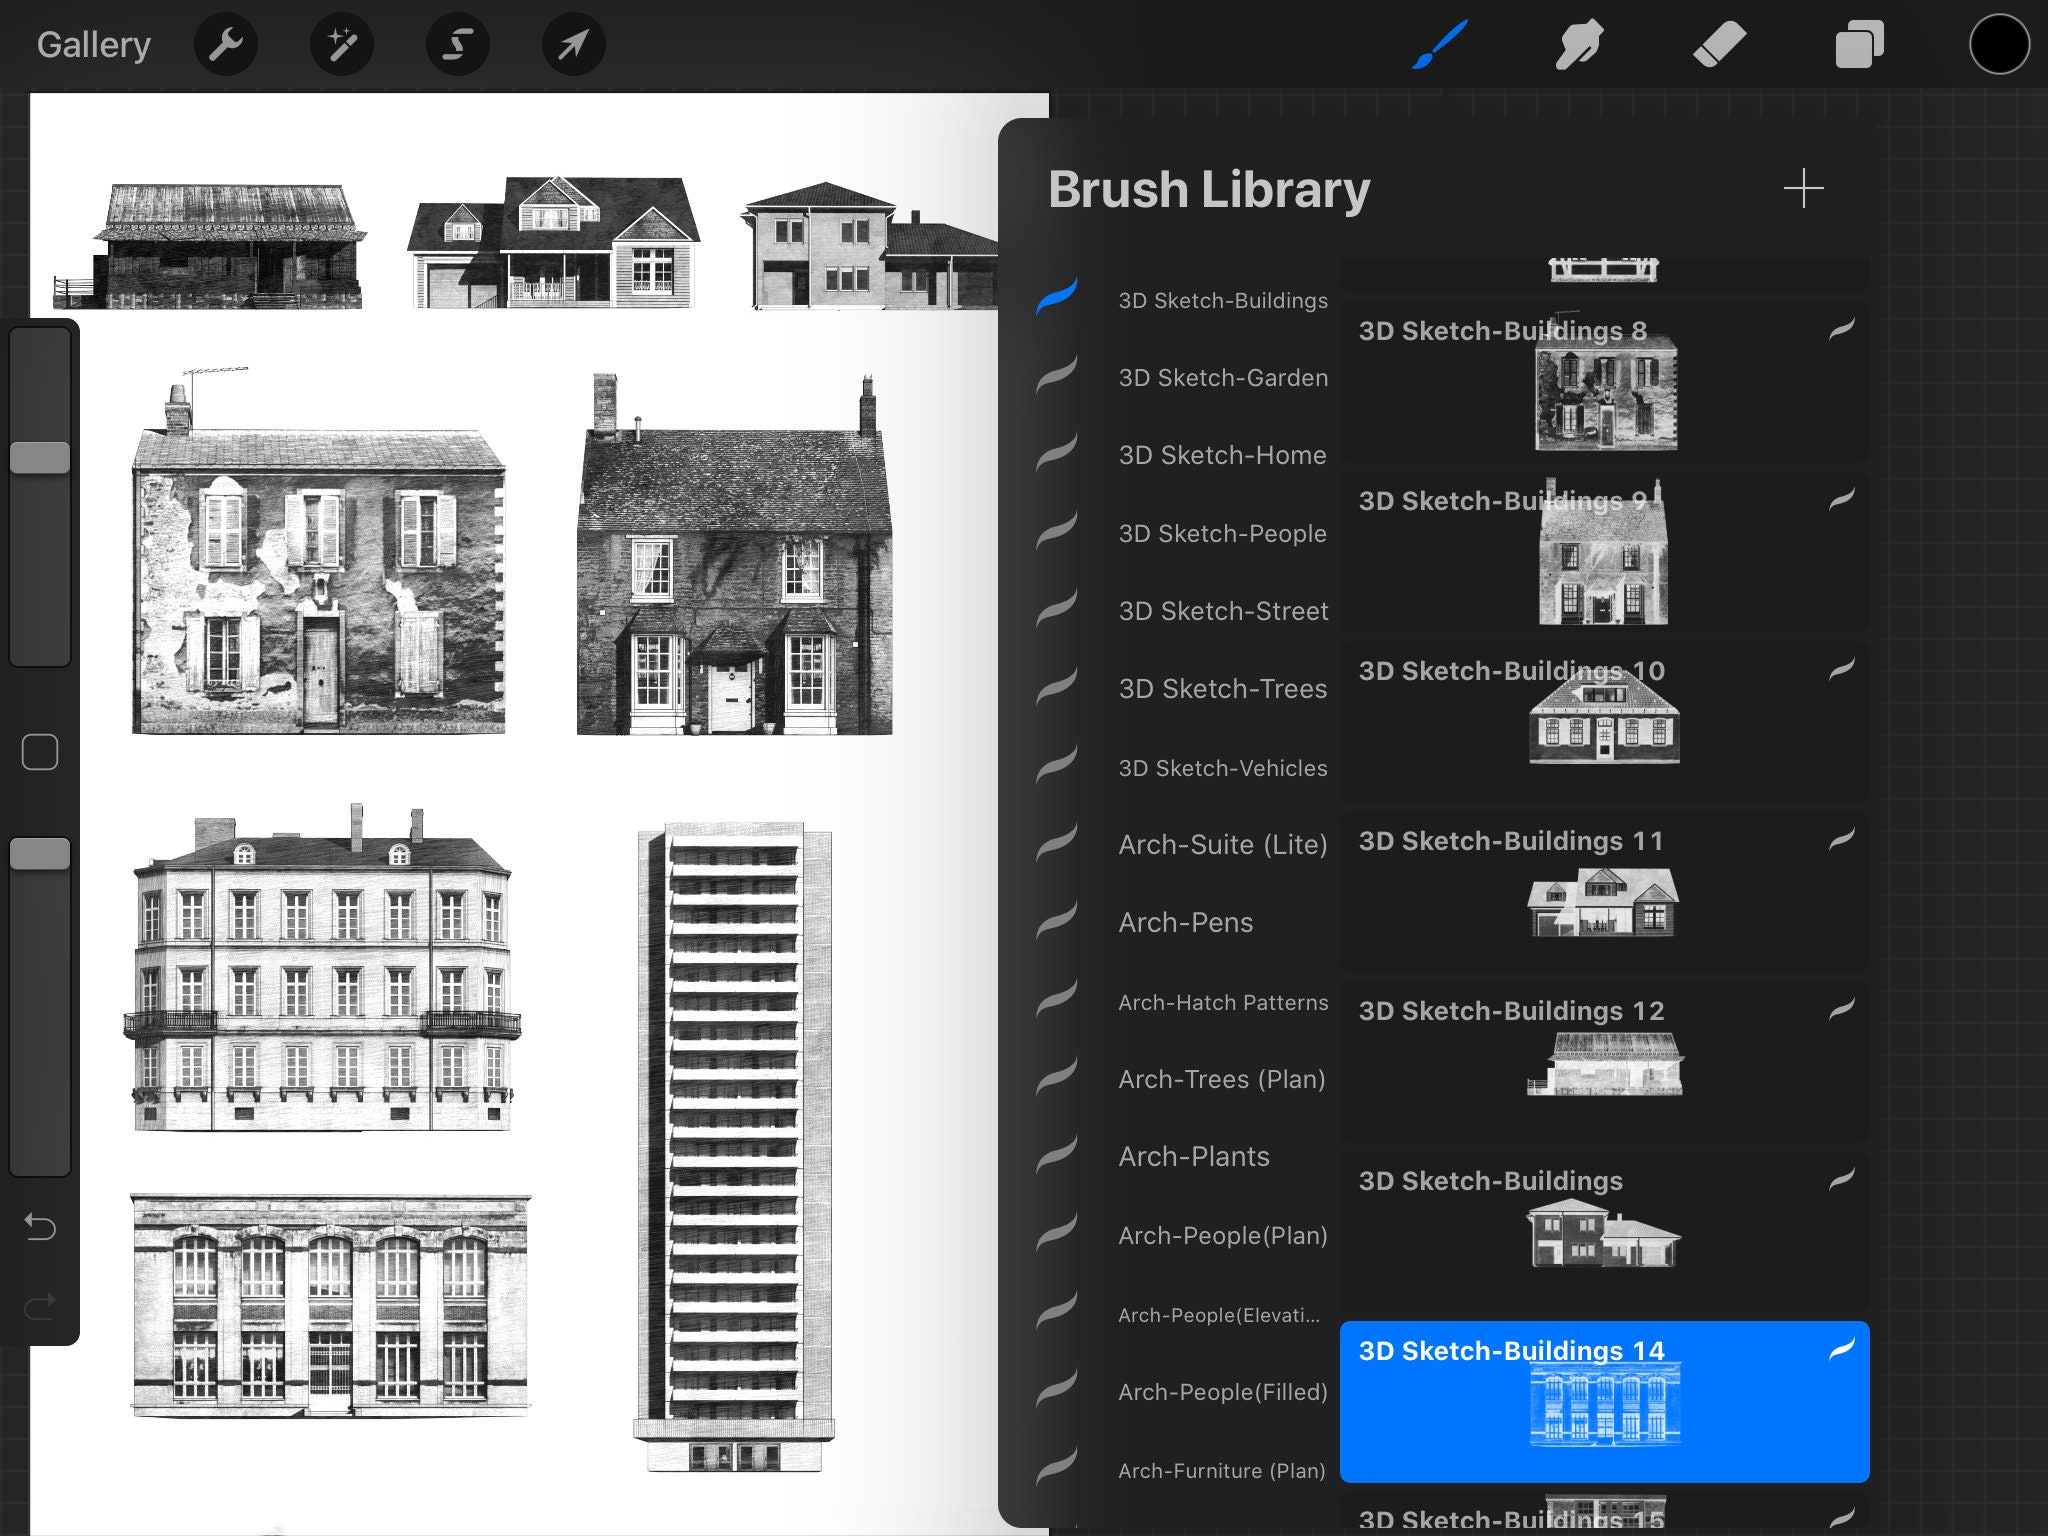2048x1536 pixels.
Task: Return to the Gallery
Action: [93, 44]
